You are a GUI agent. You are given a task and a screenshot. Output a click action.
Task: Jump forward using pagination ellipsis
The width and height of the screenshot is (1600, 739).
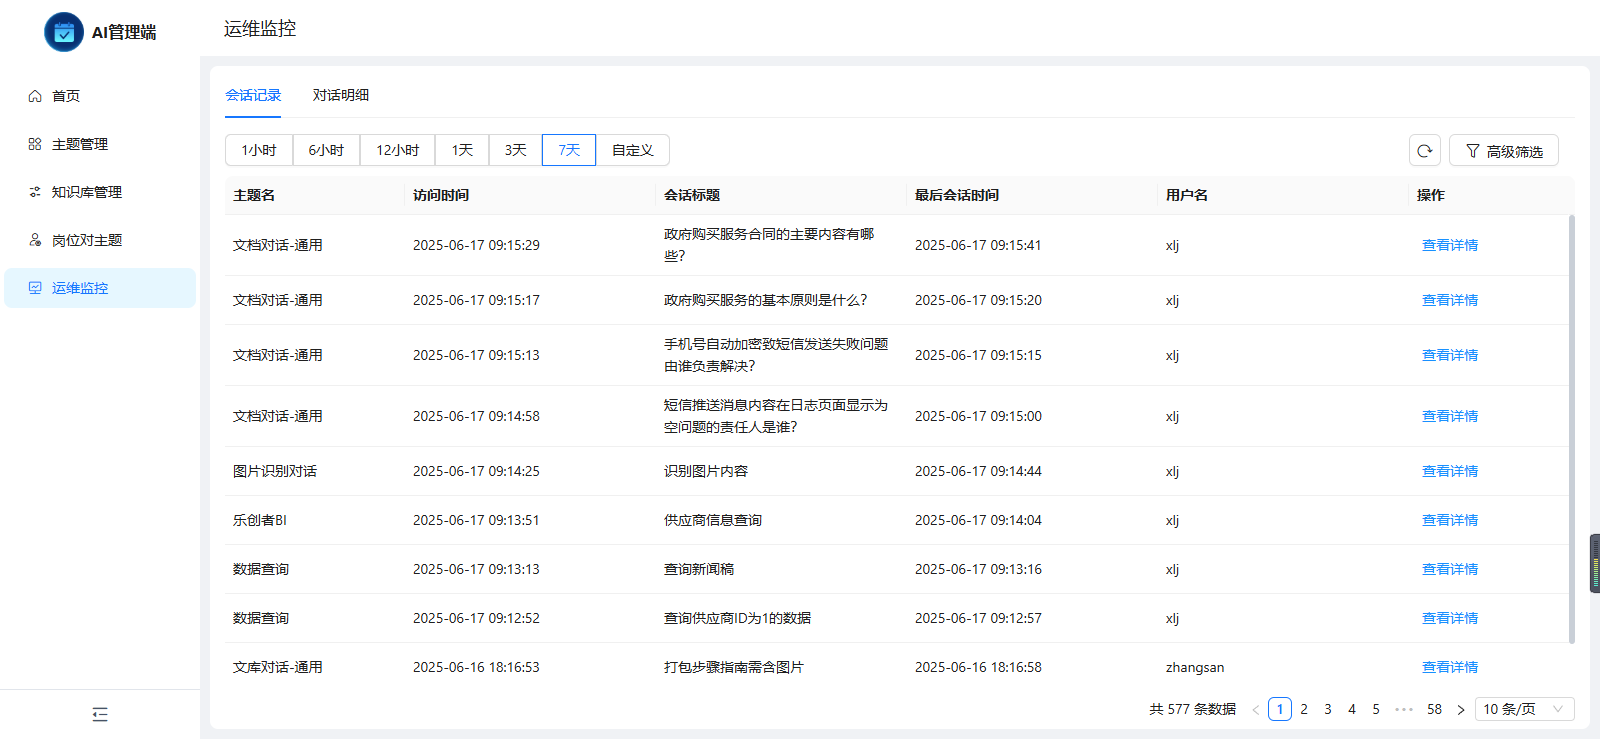(1404, 709)
